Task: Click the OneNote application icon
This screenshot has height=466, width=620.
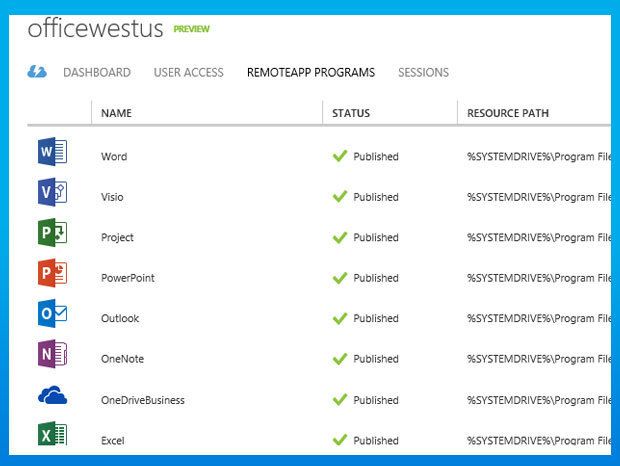Action: pyautogui.click(x=53, y=354)
